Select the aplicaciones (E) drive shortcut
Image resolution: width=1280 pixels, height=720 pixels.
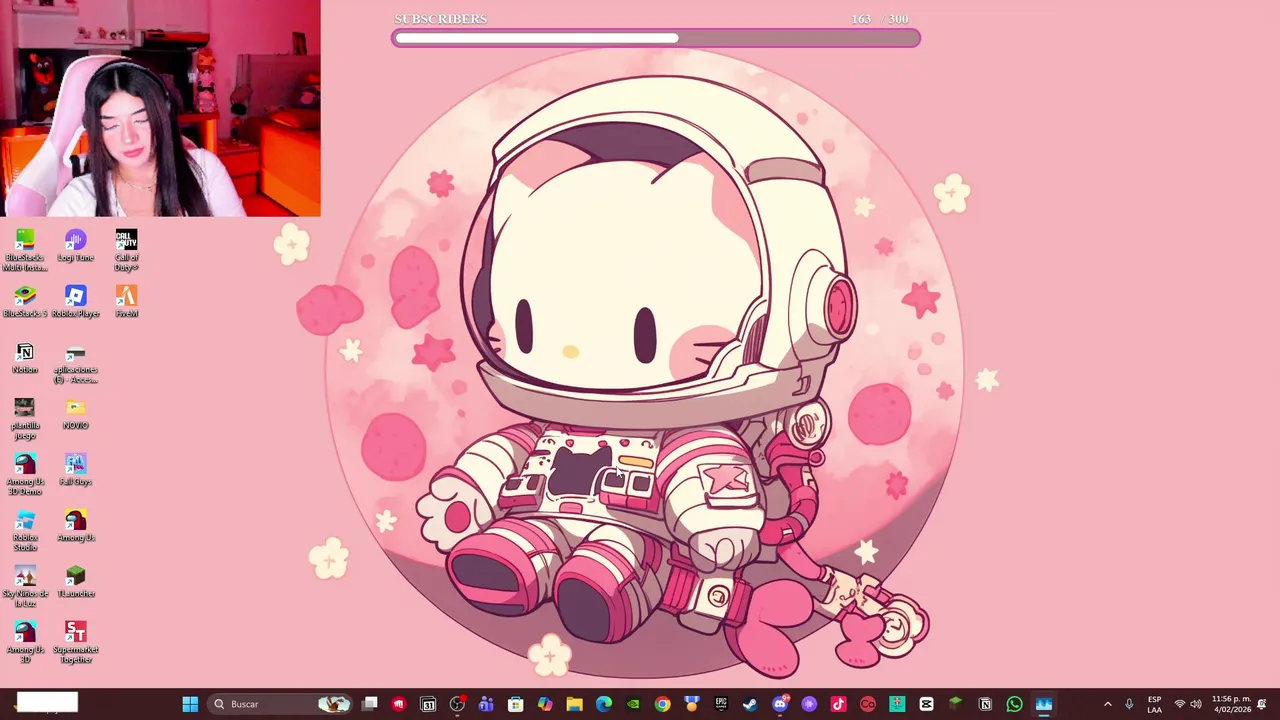coord(76,363)
